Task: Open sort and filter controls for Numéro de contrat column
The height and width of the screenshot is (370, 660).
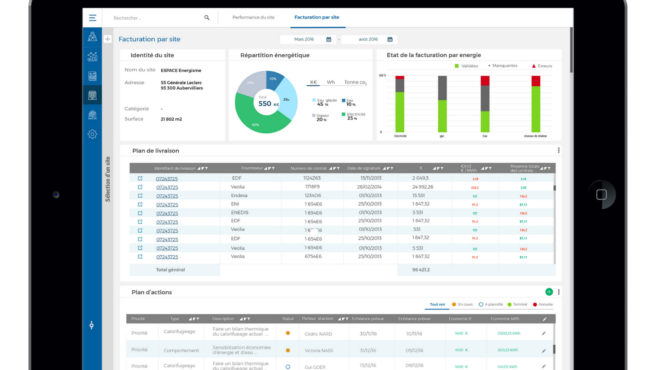Action: point(334,168)
